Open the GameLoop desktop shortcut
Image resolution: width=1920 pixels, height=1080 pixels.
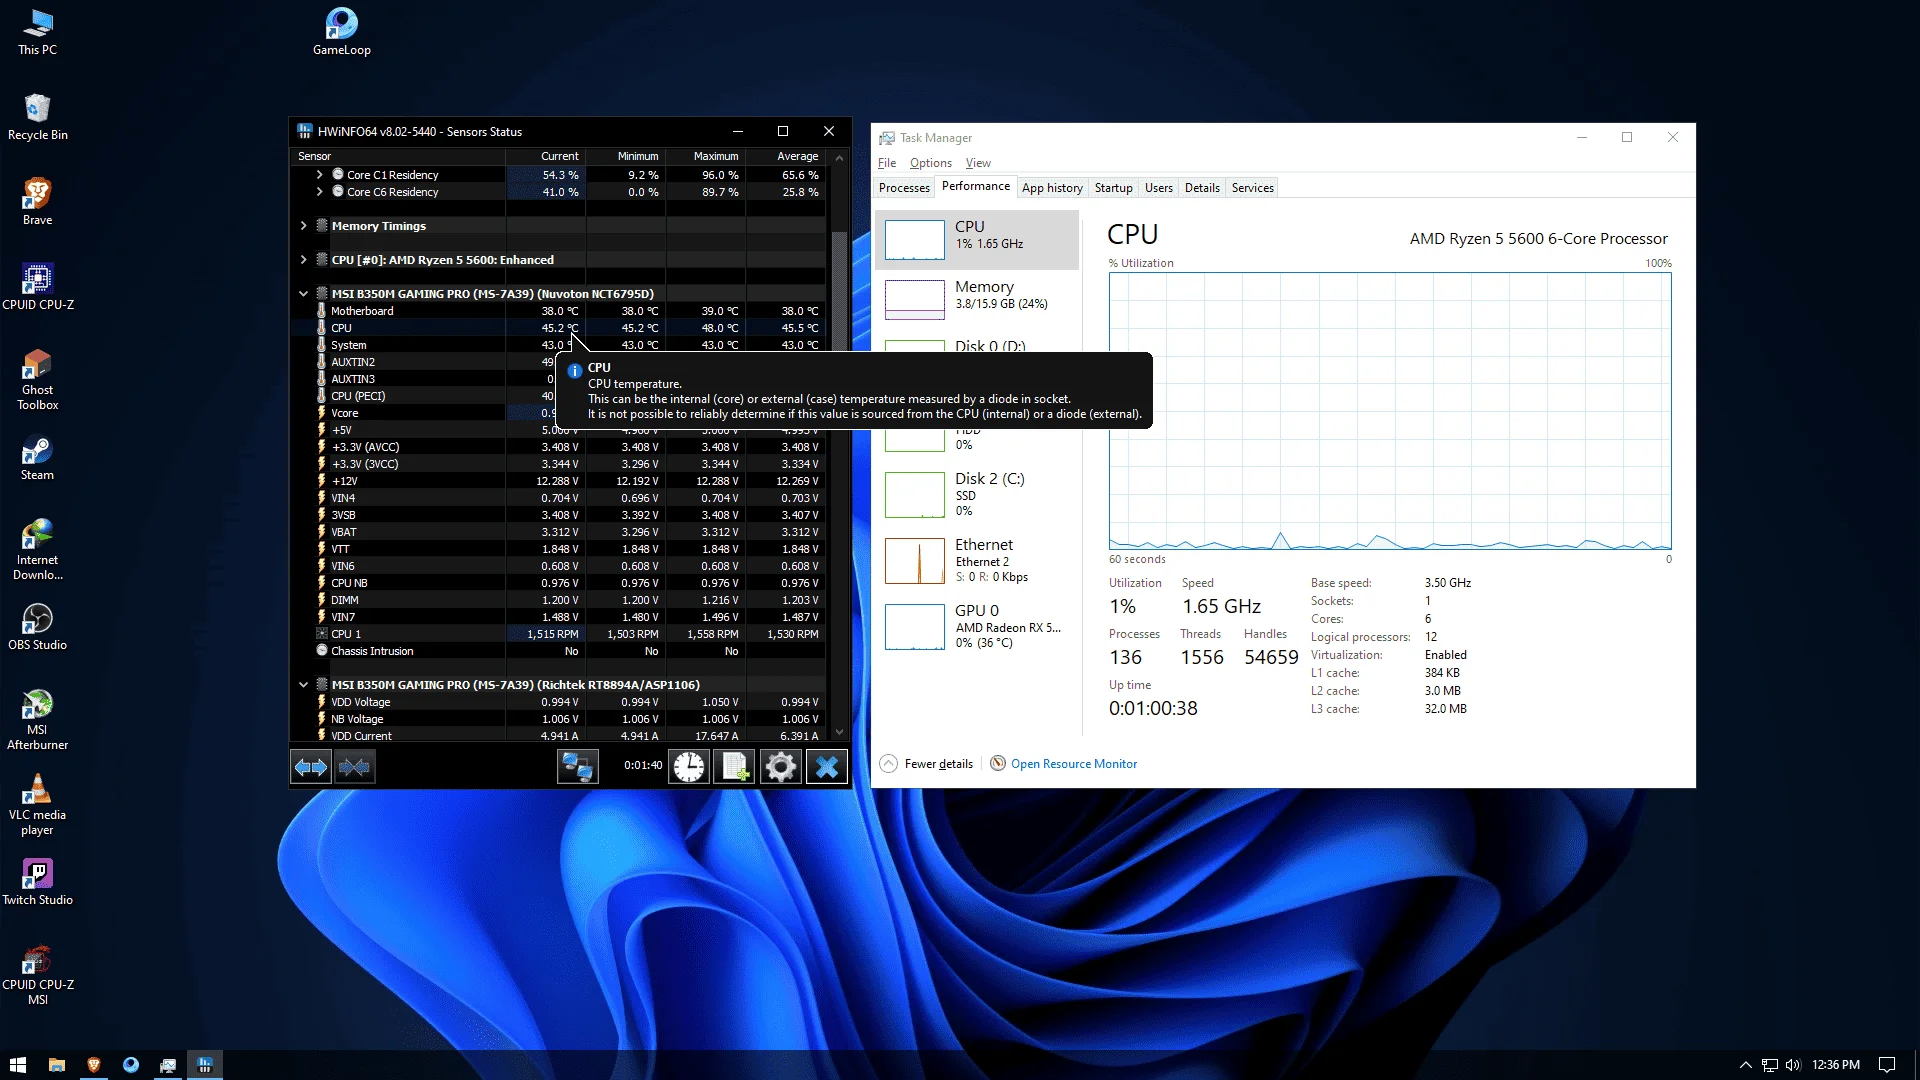pos(342,32)
